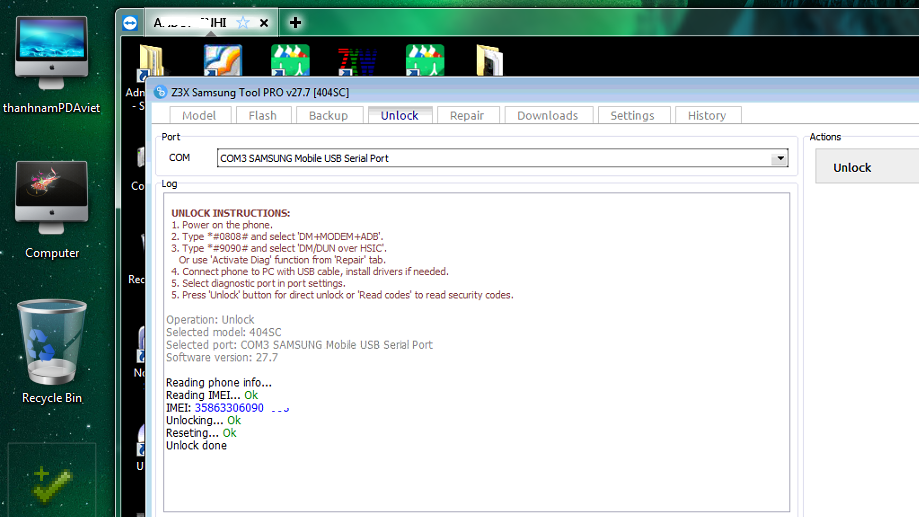
Task: Click 'Selected port: COM3' log line
Action: pyautogui.click(x=299, y=345)
